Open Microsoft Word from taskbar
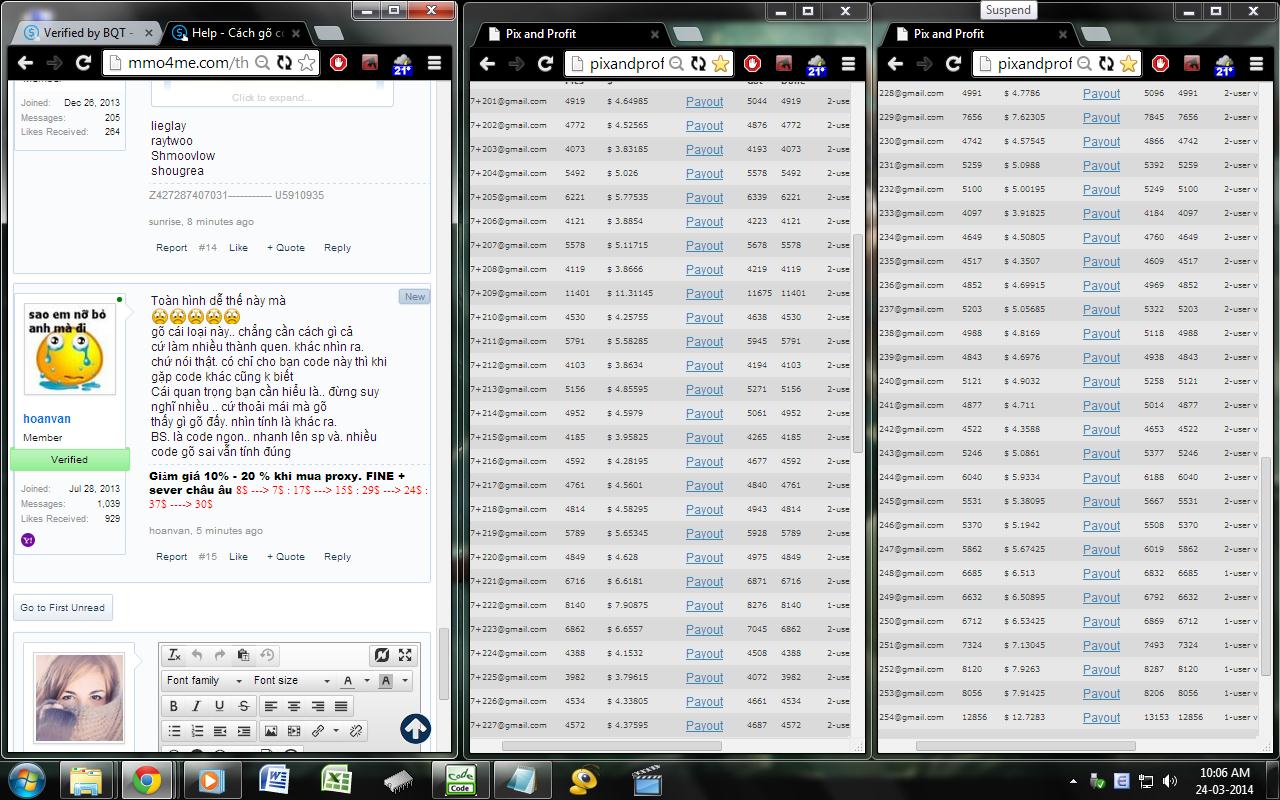The image size is (1280, 800). 274,780
